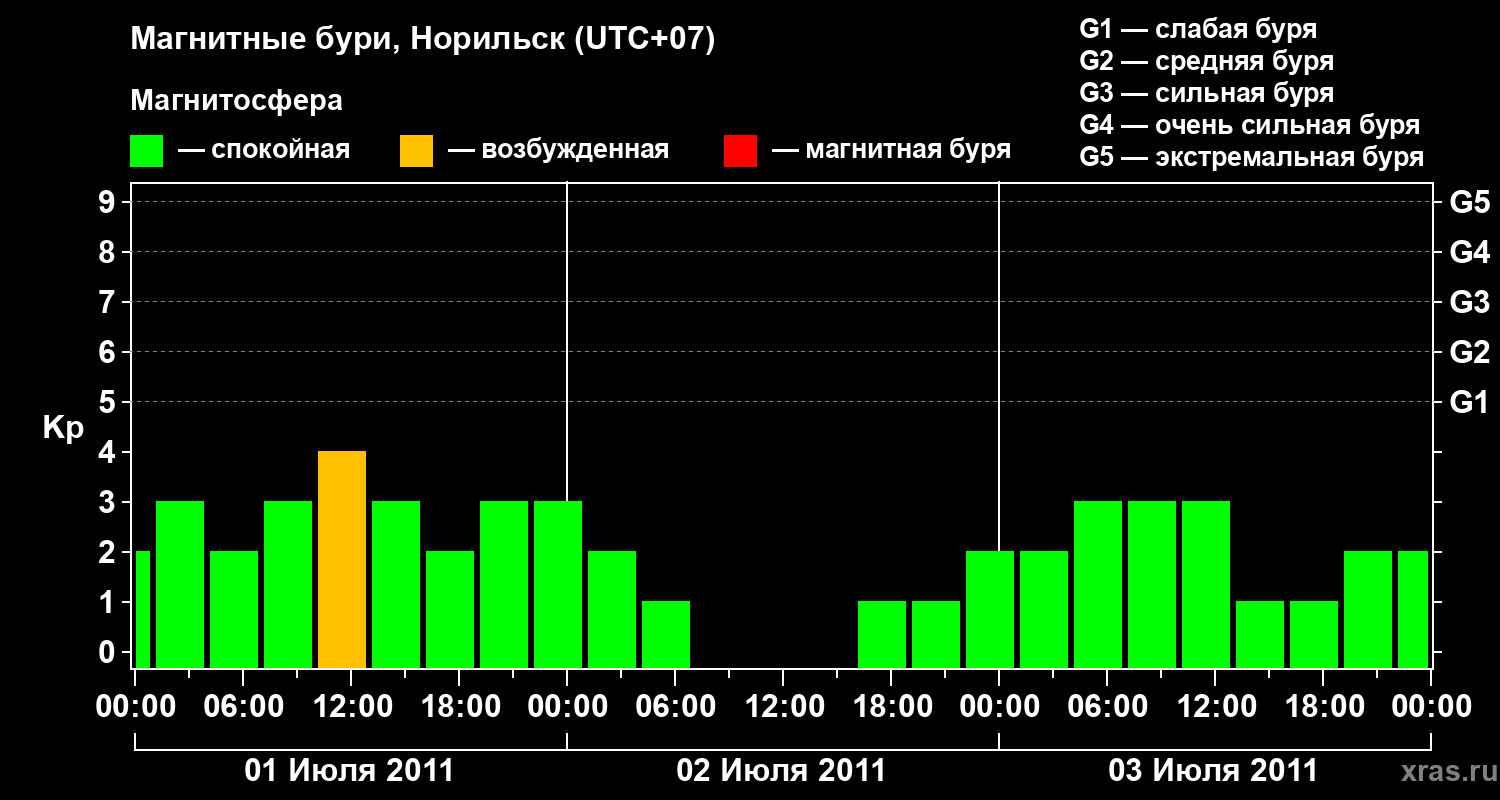
Task: Click the '— магнитная буря' legend label
Action: [891, 150]
